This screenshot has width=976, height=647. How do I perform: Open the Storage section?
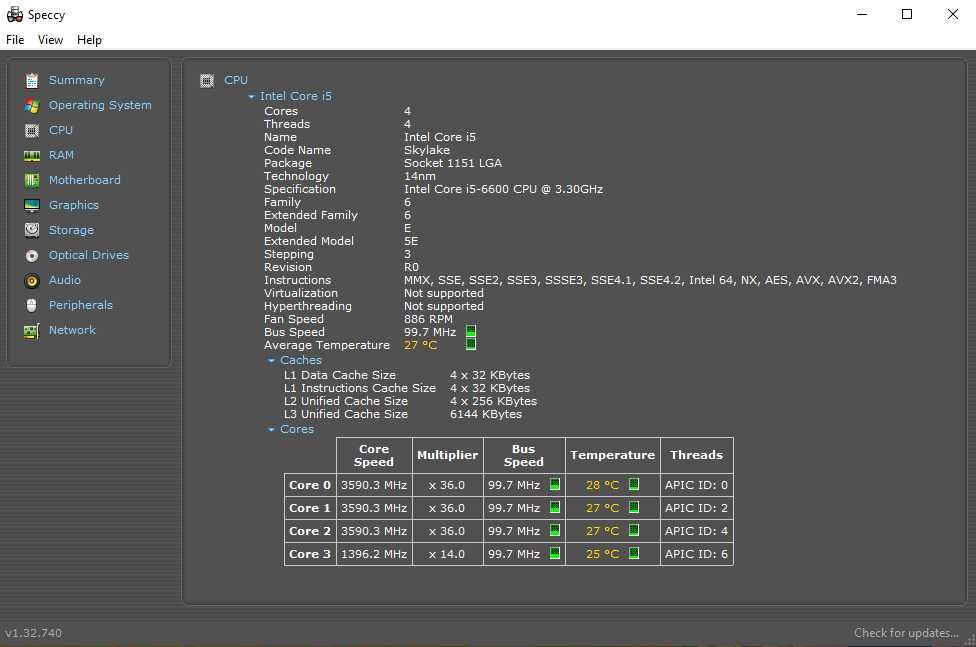click(x=72, y=230)
